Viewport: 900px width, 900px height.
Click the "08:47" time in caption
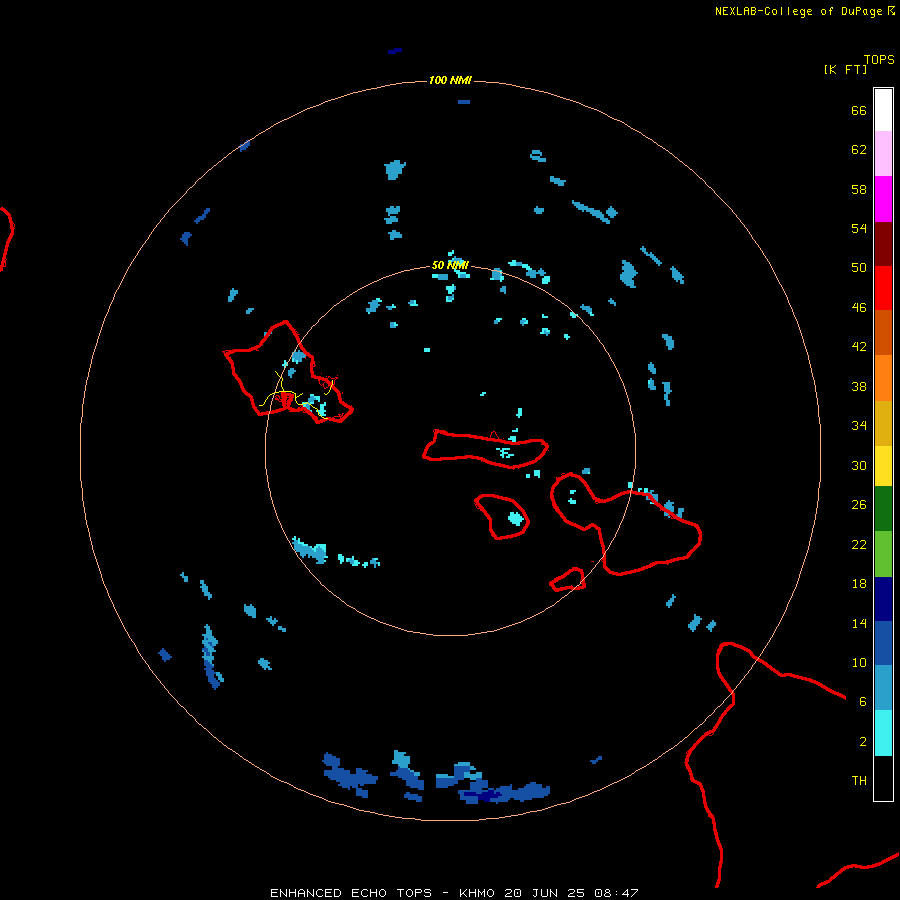tap(616, 893)
